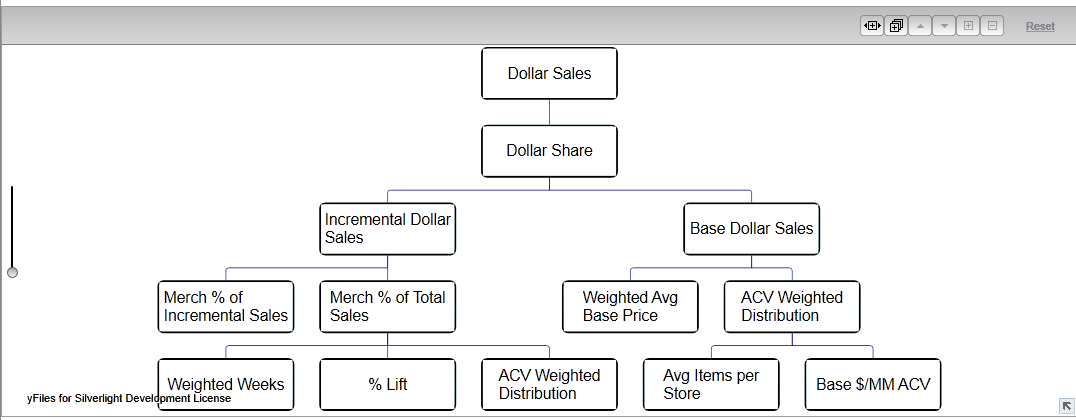
Task: Click the Reset link
Action: (1040, 26)
